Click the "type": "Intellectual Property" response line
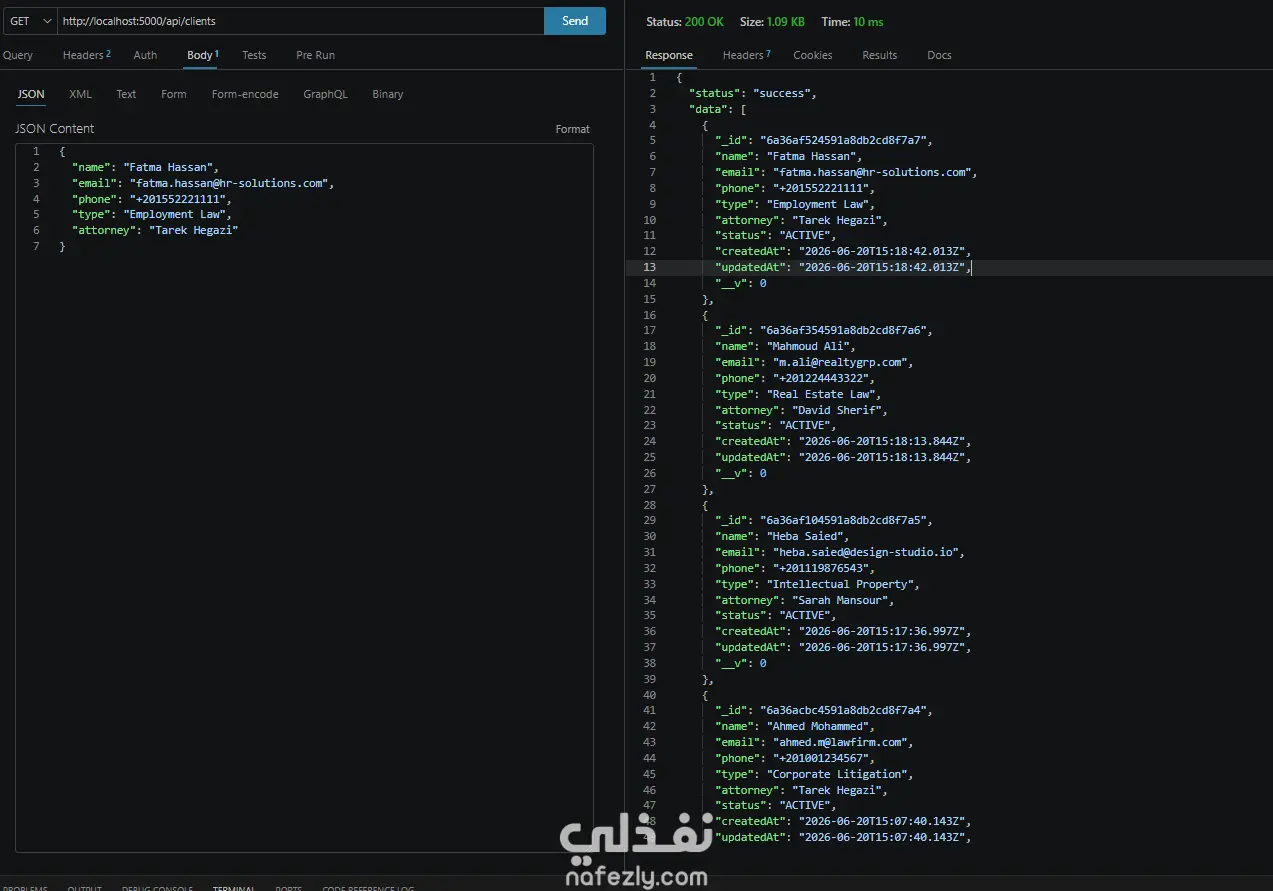The width and height of the screenshot is (1273, 891). click(817, 584)
